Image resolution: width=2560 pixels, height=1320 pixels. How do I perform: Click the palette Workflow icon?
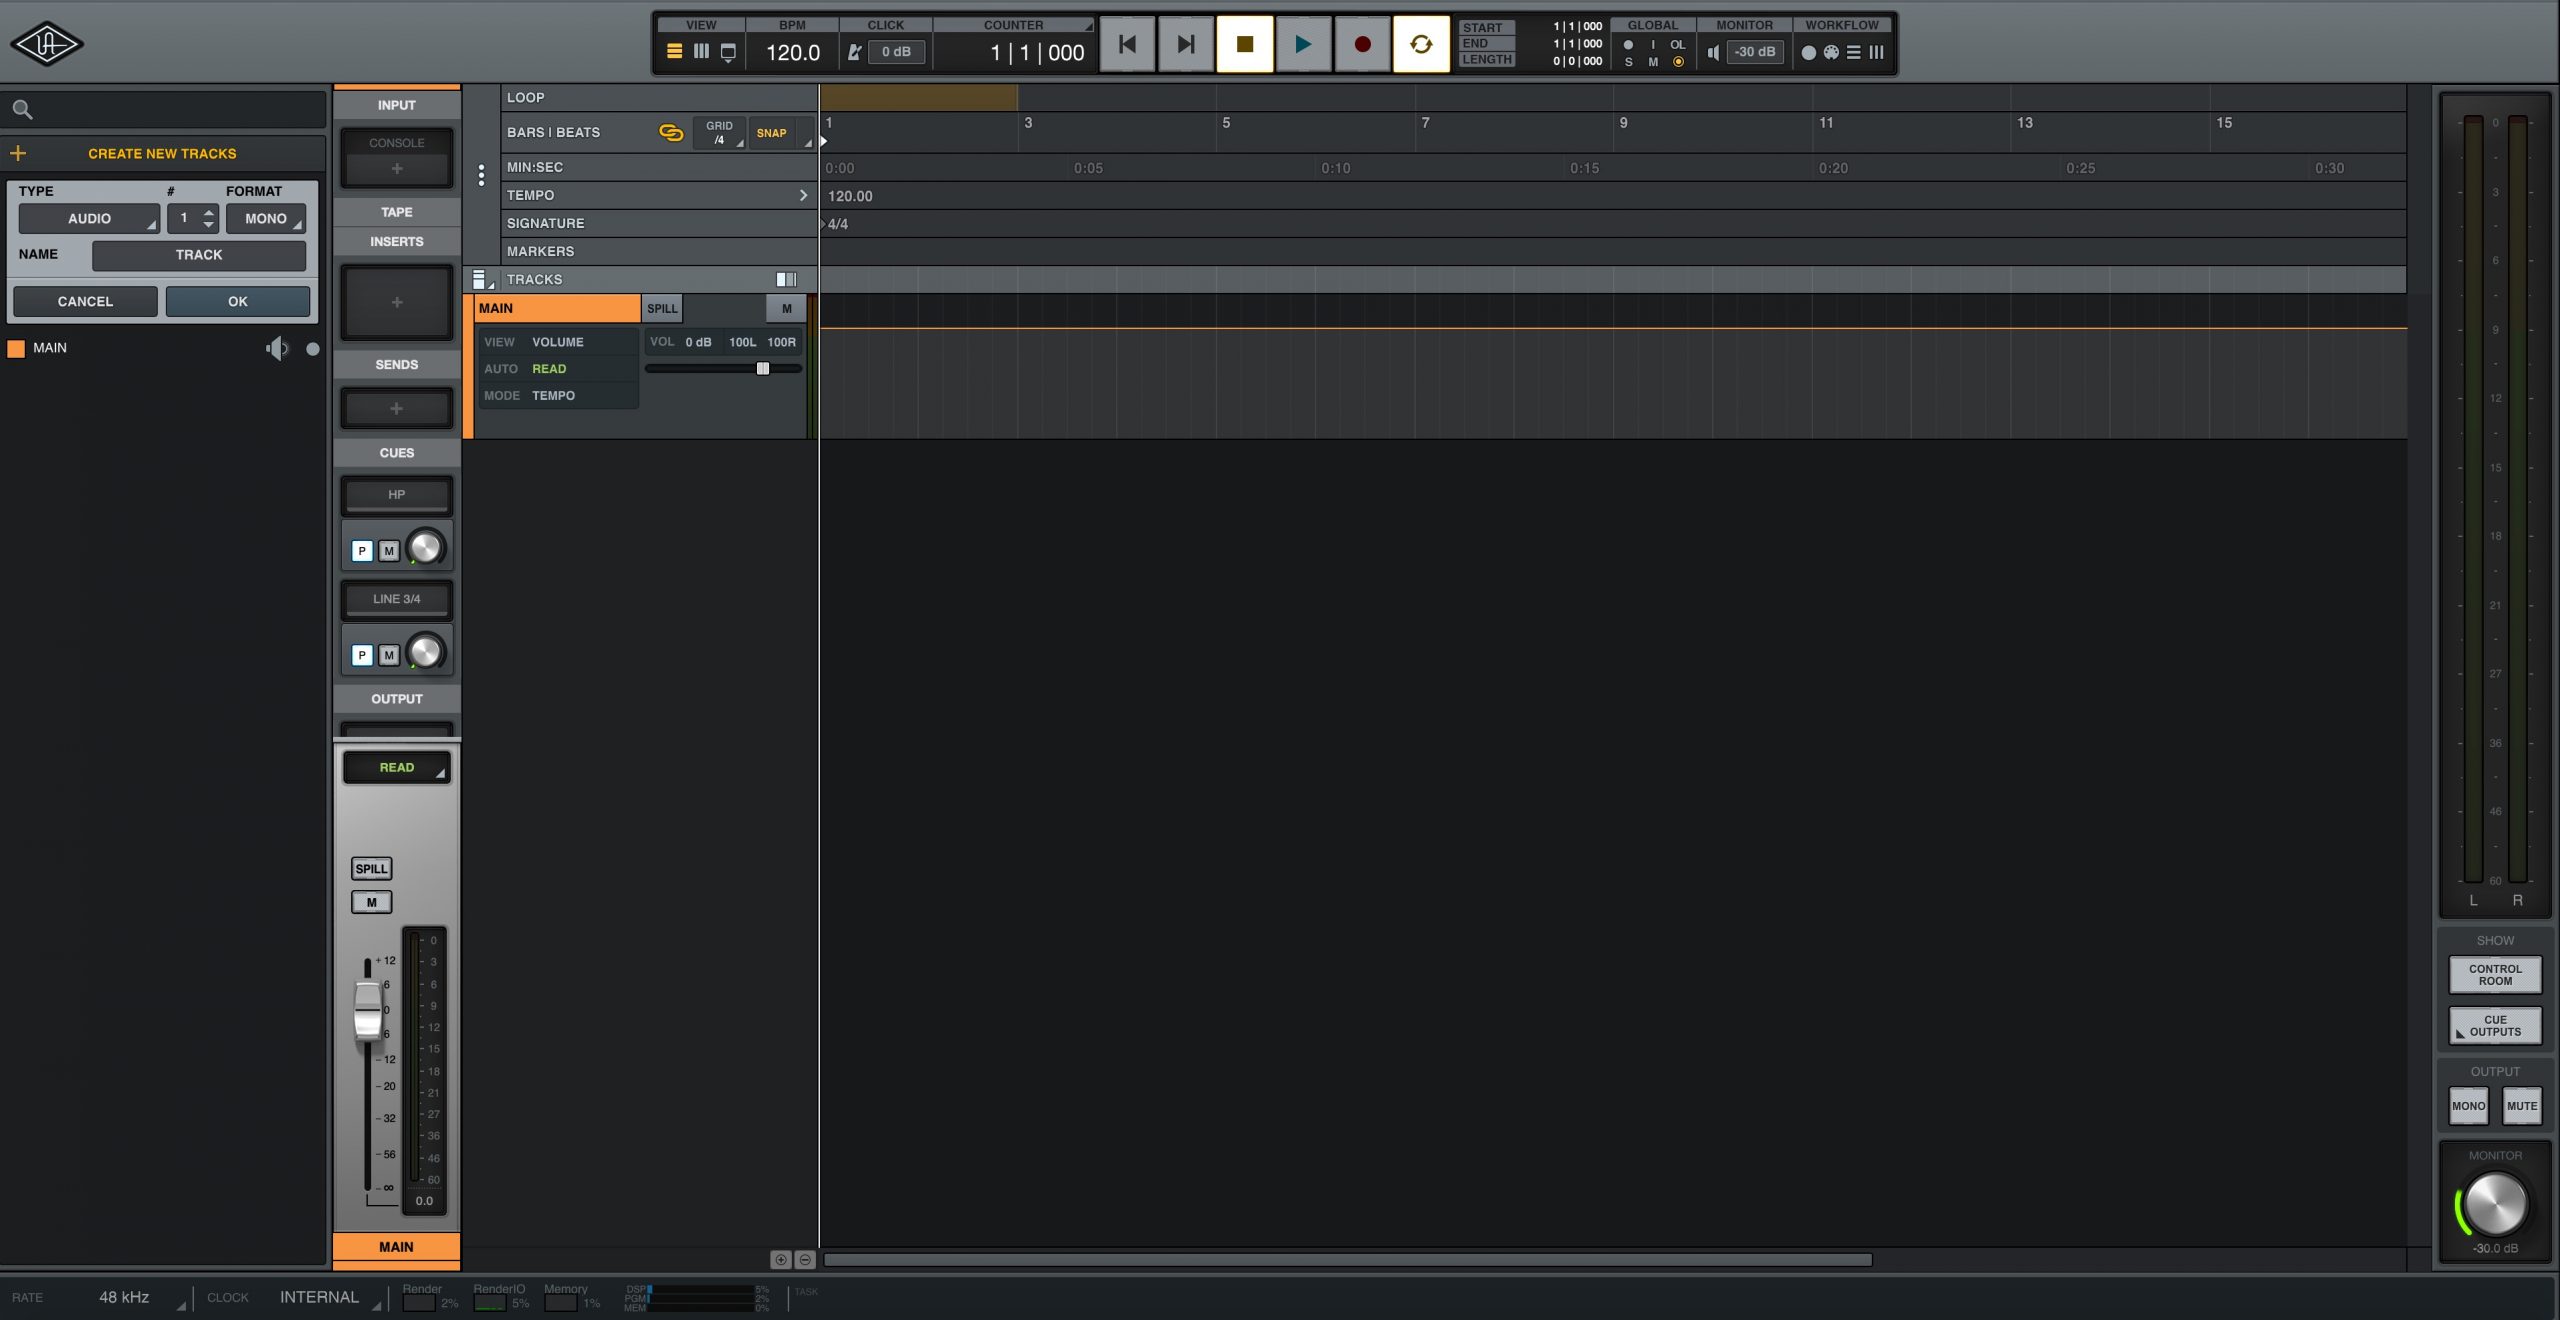(x=1831, y=52)
